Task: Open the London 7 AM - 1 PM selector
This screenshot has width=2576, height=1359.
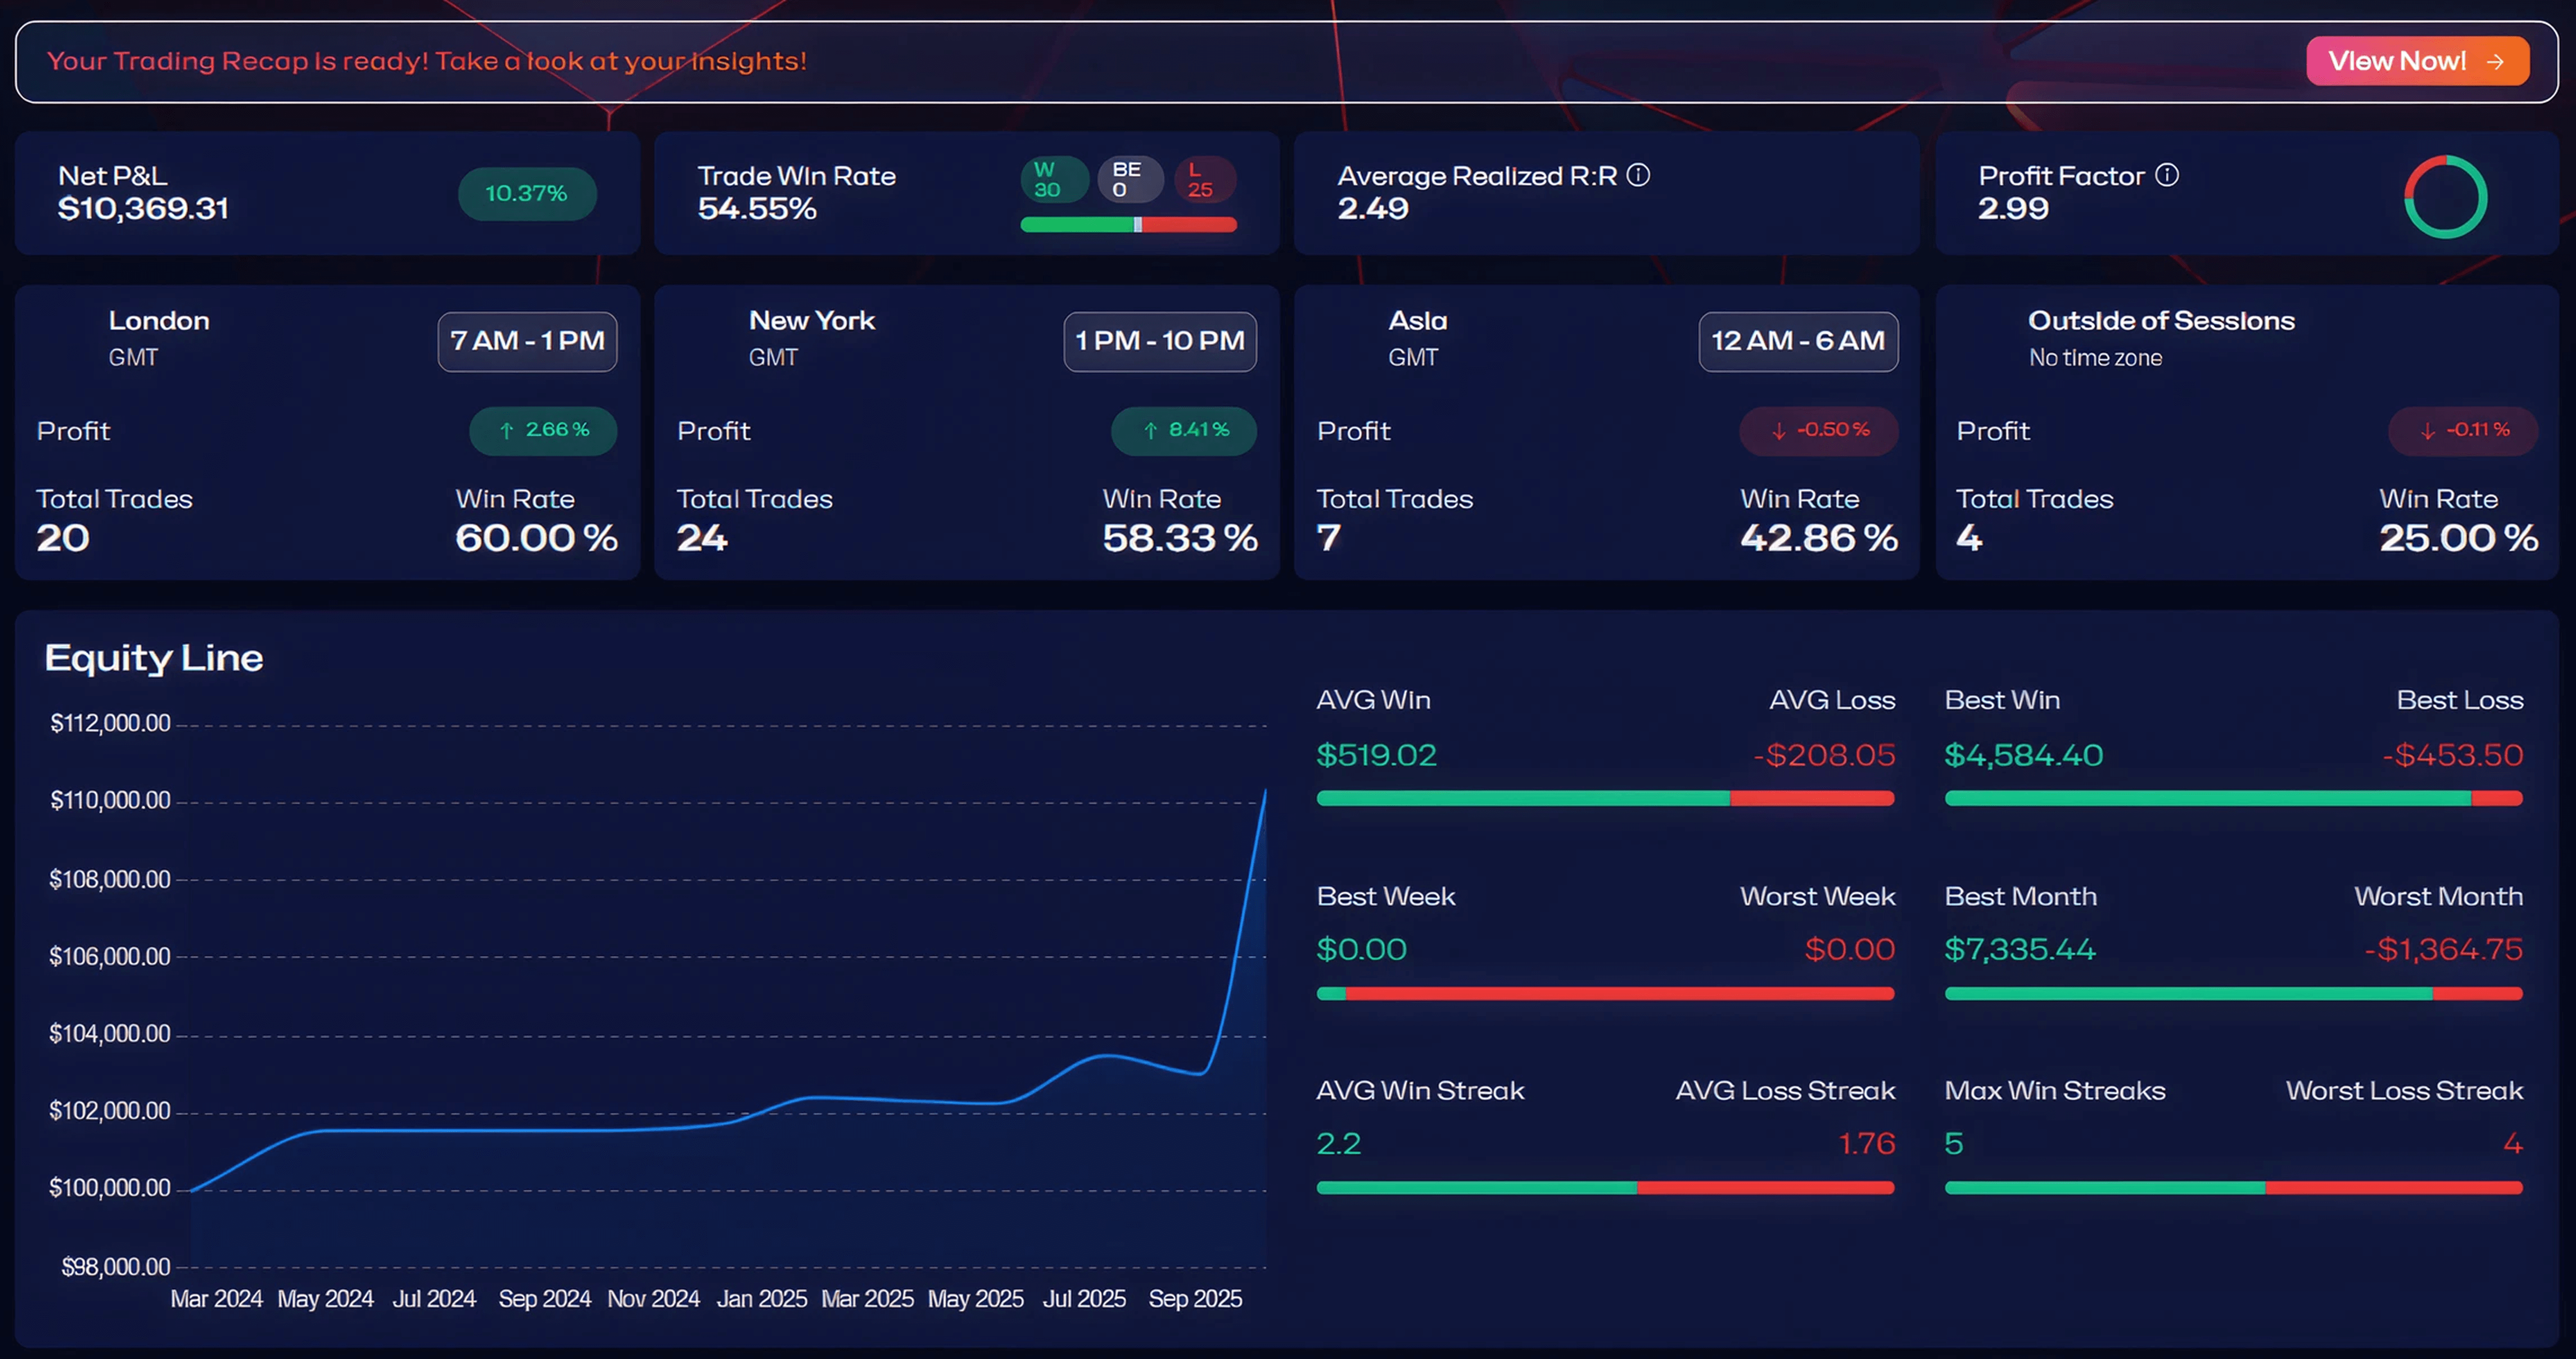Action: coord(527,341)
